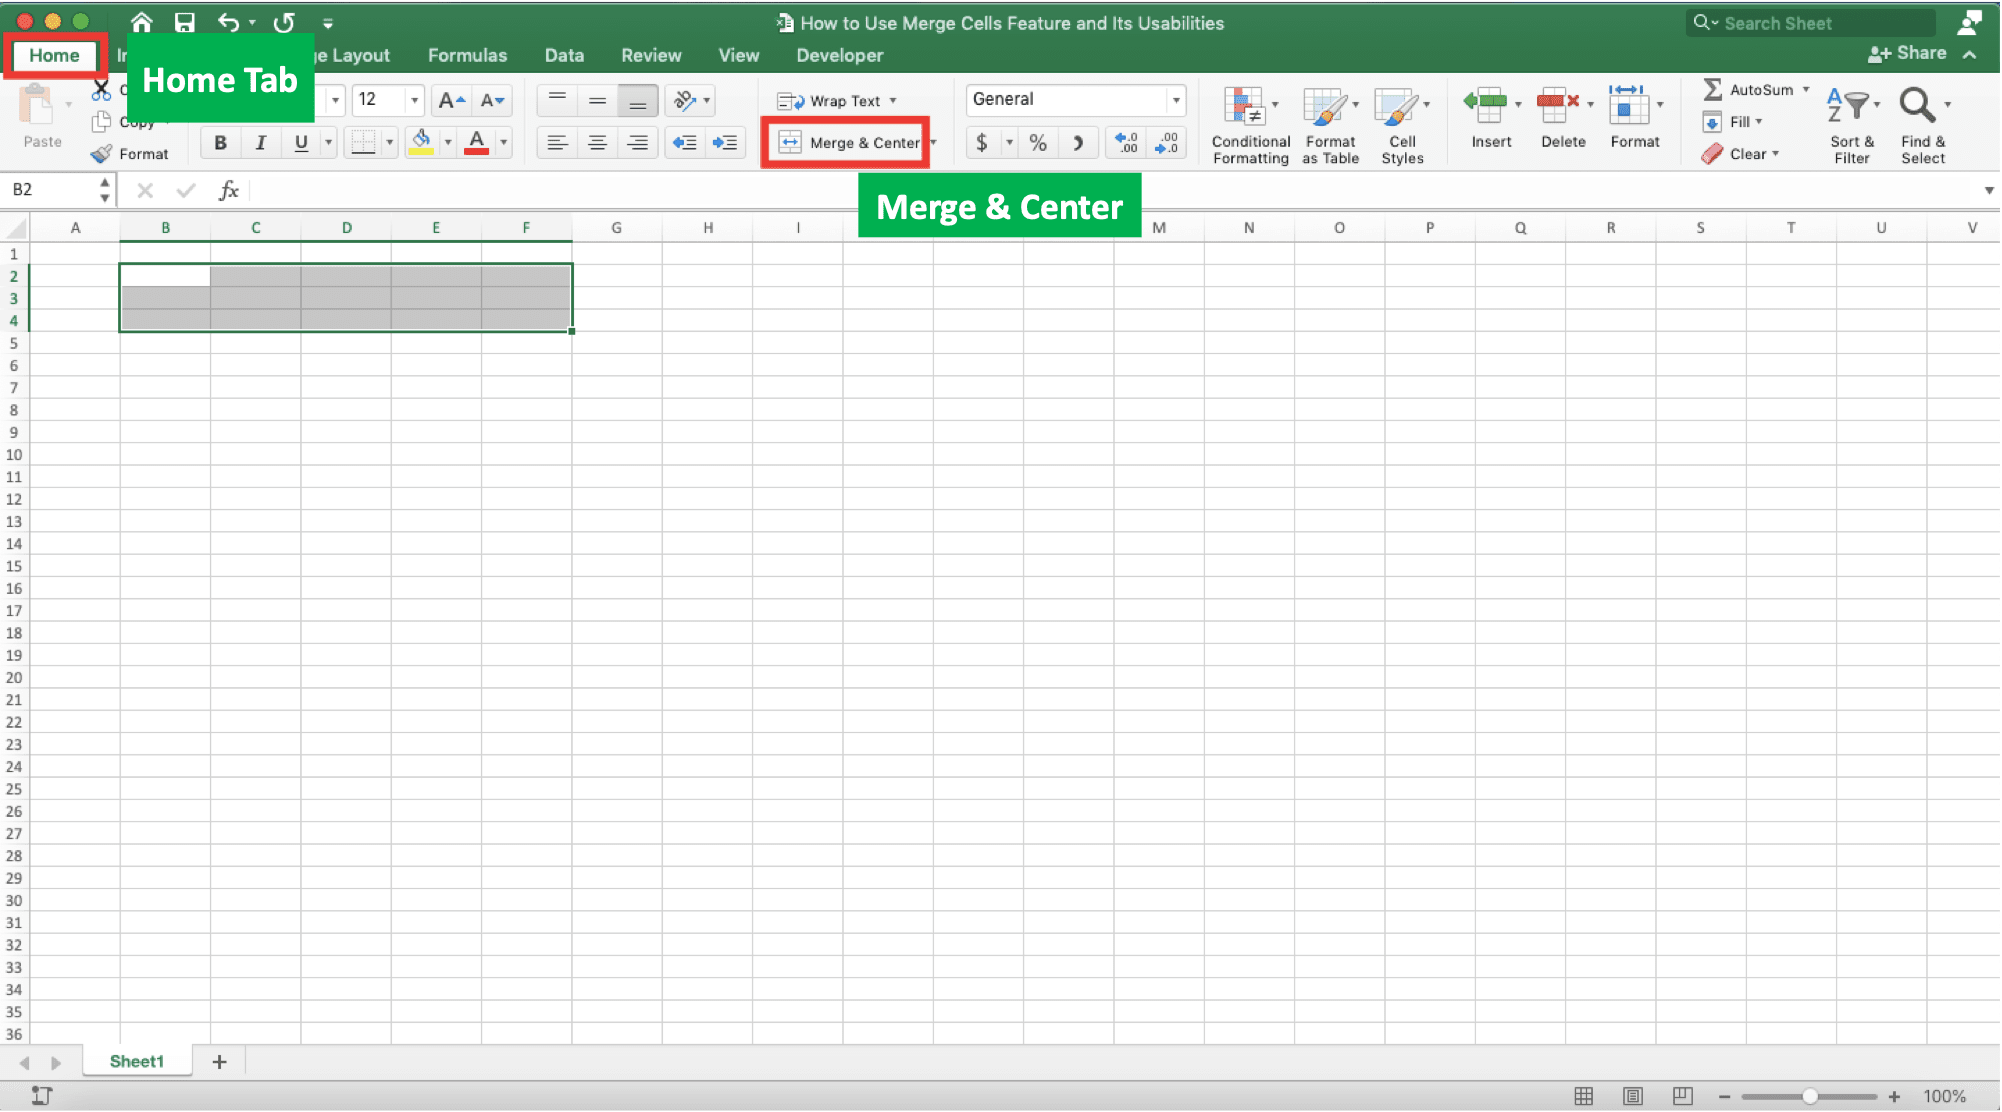
Task: Open Cell Styles gallery
Action: pyautogui.click(x=1402, y=125)
